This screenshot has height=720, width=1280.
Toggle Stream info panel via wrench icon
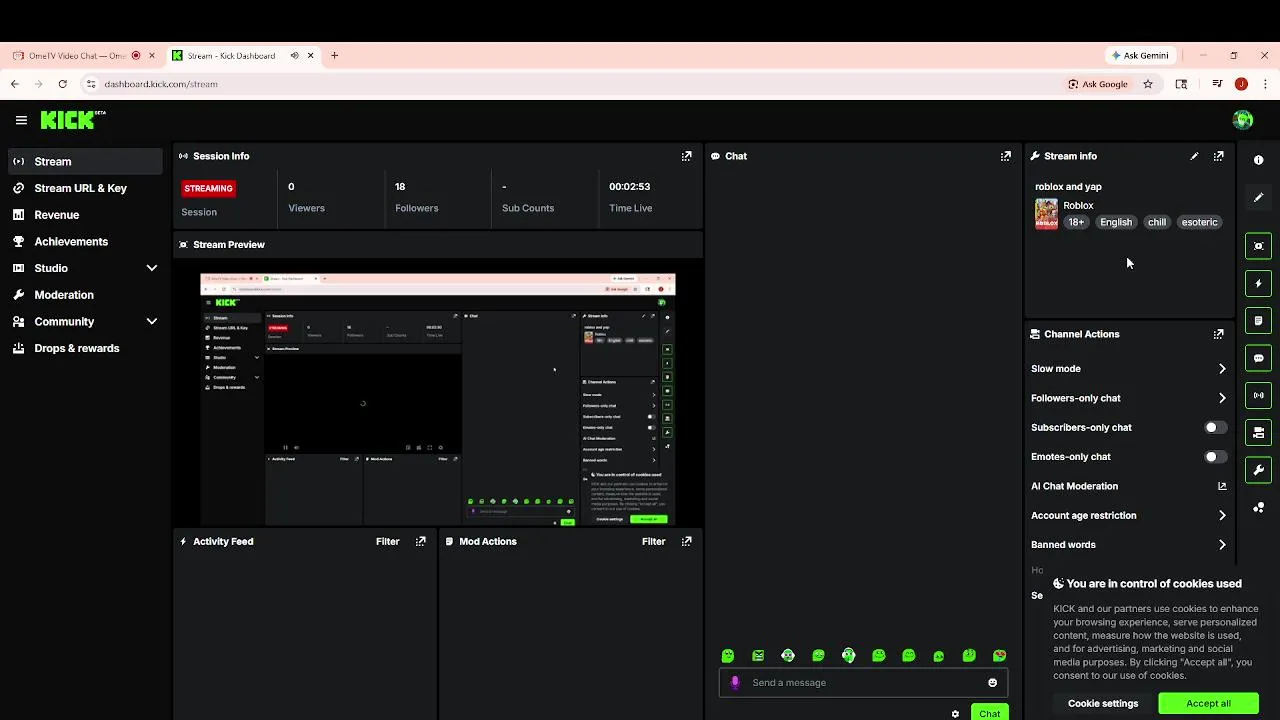point(1258,470)
